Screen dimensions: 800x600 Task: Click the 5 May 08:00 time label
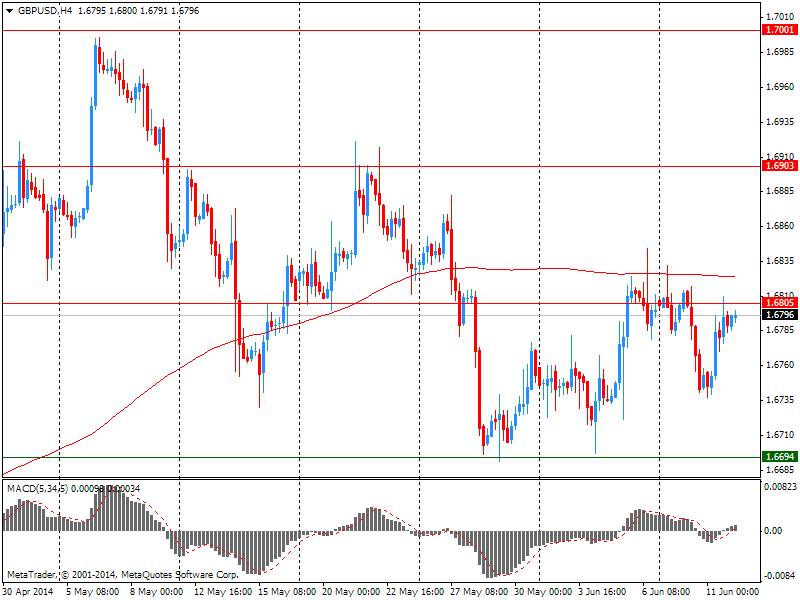93,592
